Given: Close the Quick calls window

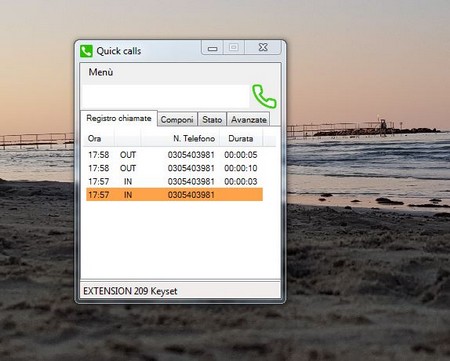Looking at the screenshot, I should tap(263, 47).
